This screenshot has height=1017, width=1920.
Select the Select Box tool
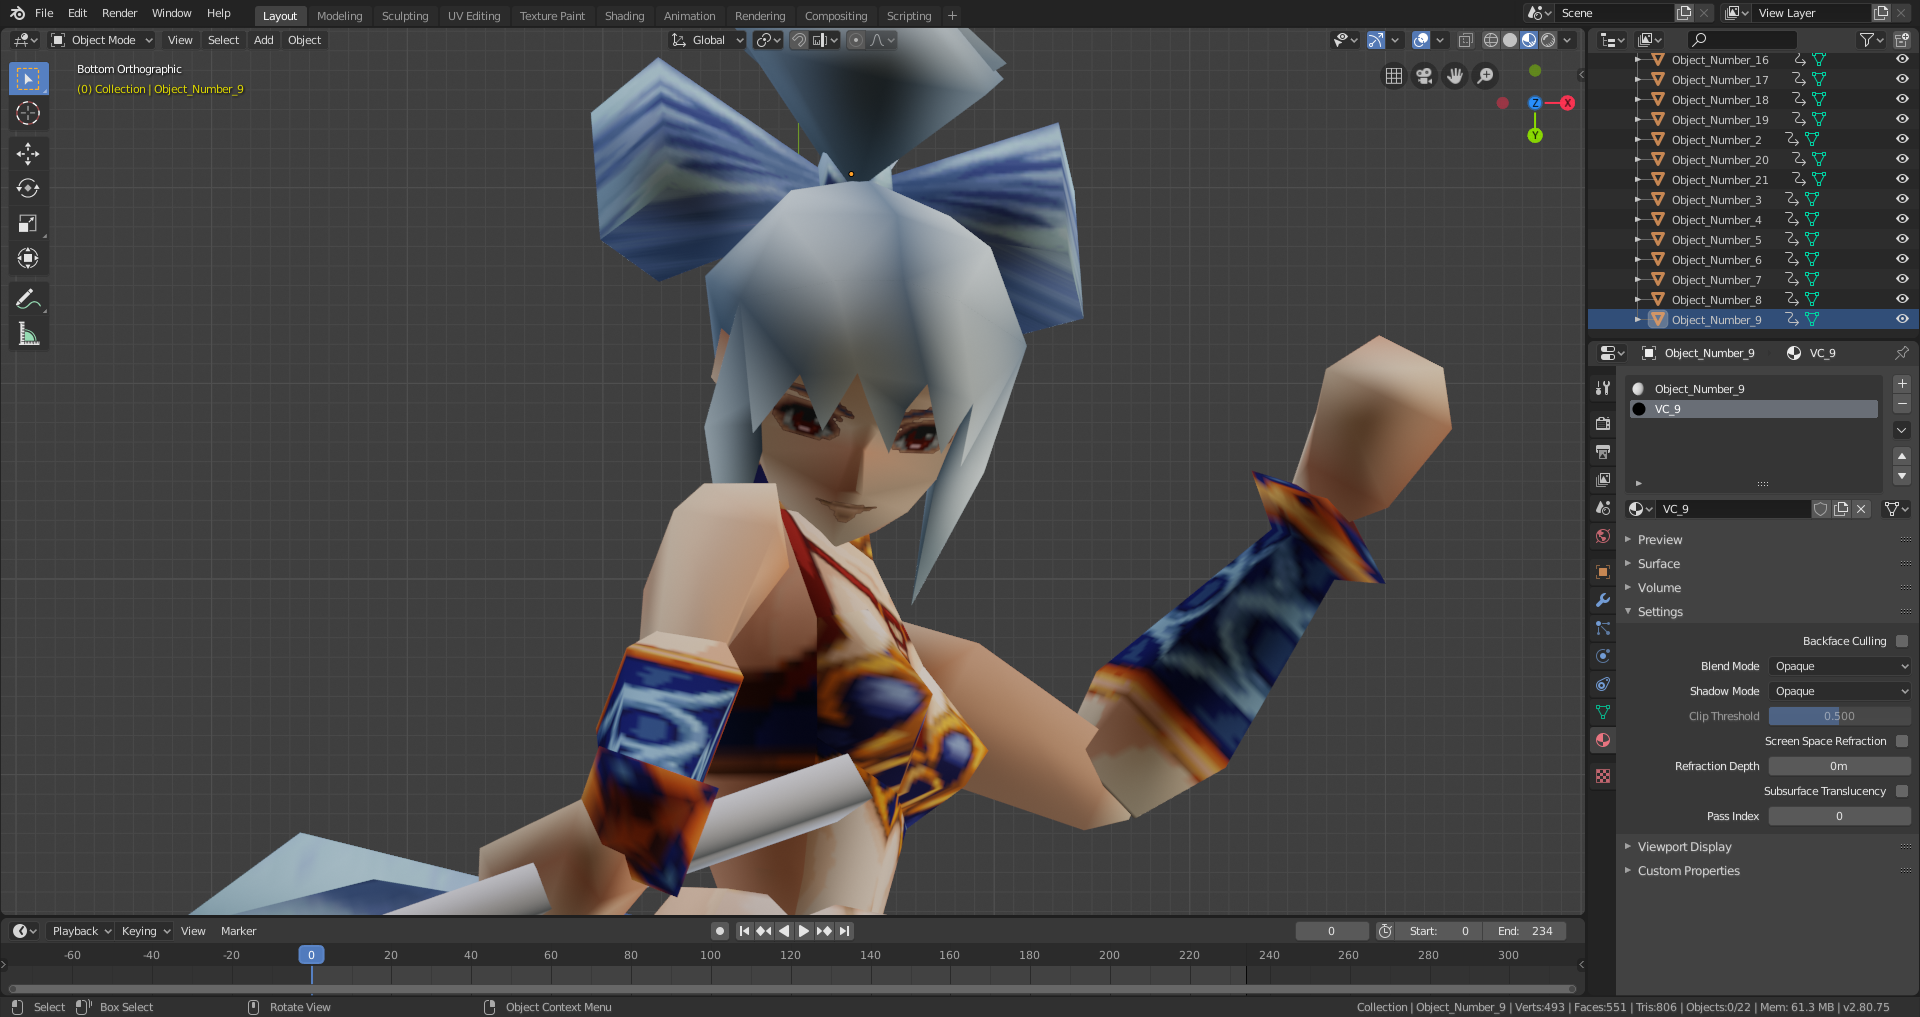click(x=28, y=78)
